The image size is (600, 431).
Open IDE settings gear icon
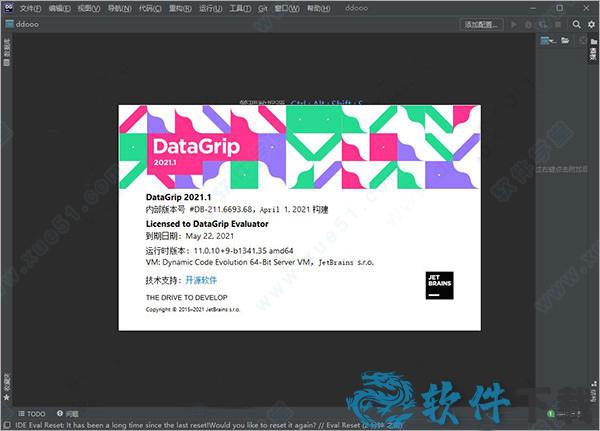coord(591,24)
